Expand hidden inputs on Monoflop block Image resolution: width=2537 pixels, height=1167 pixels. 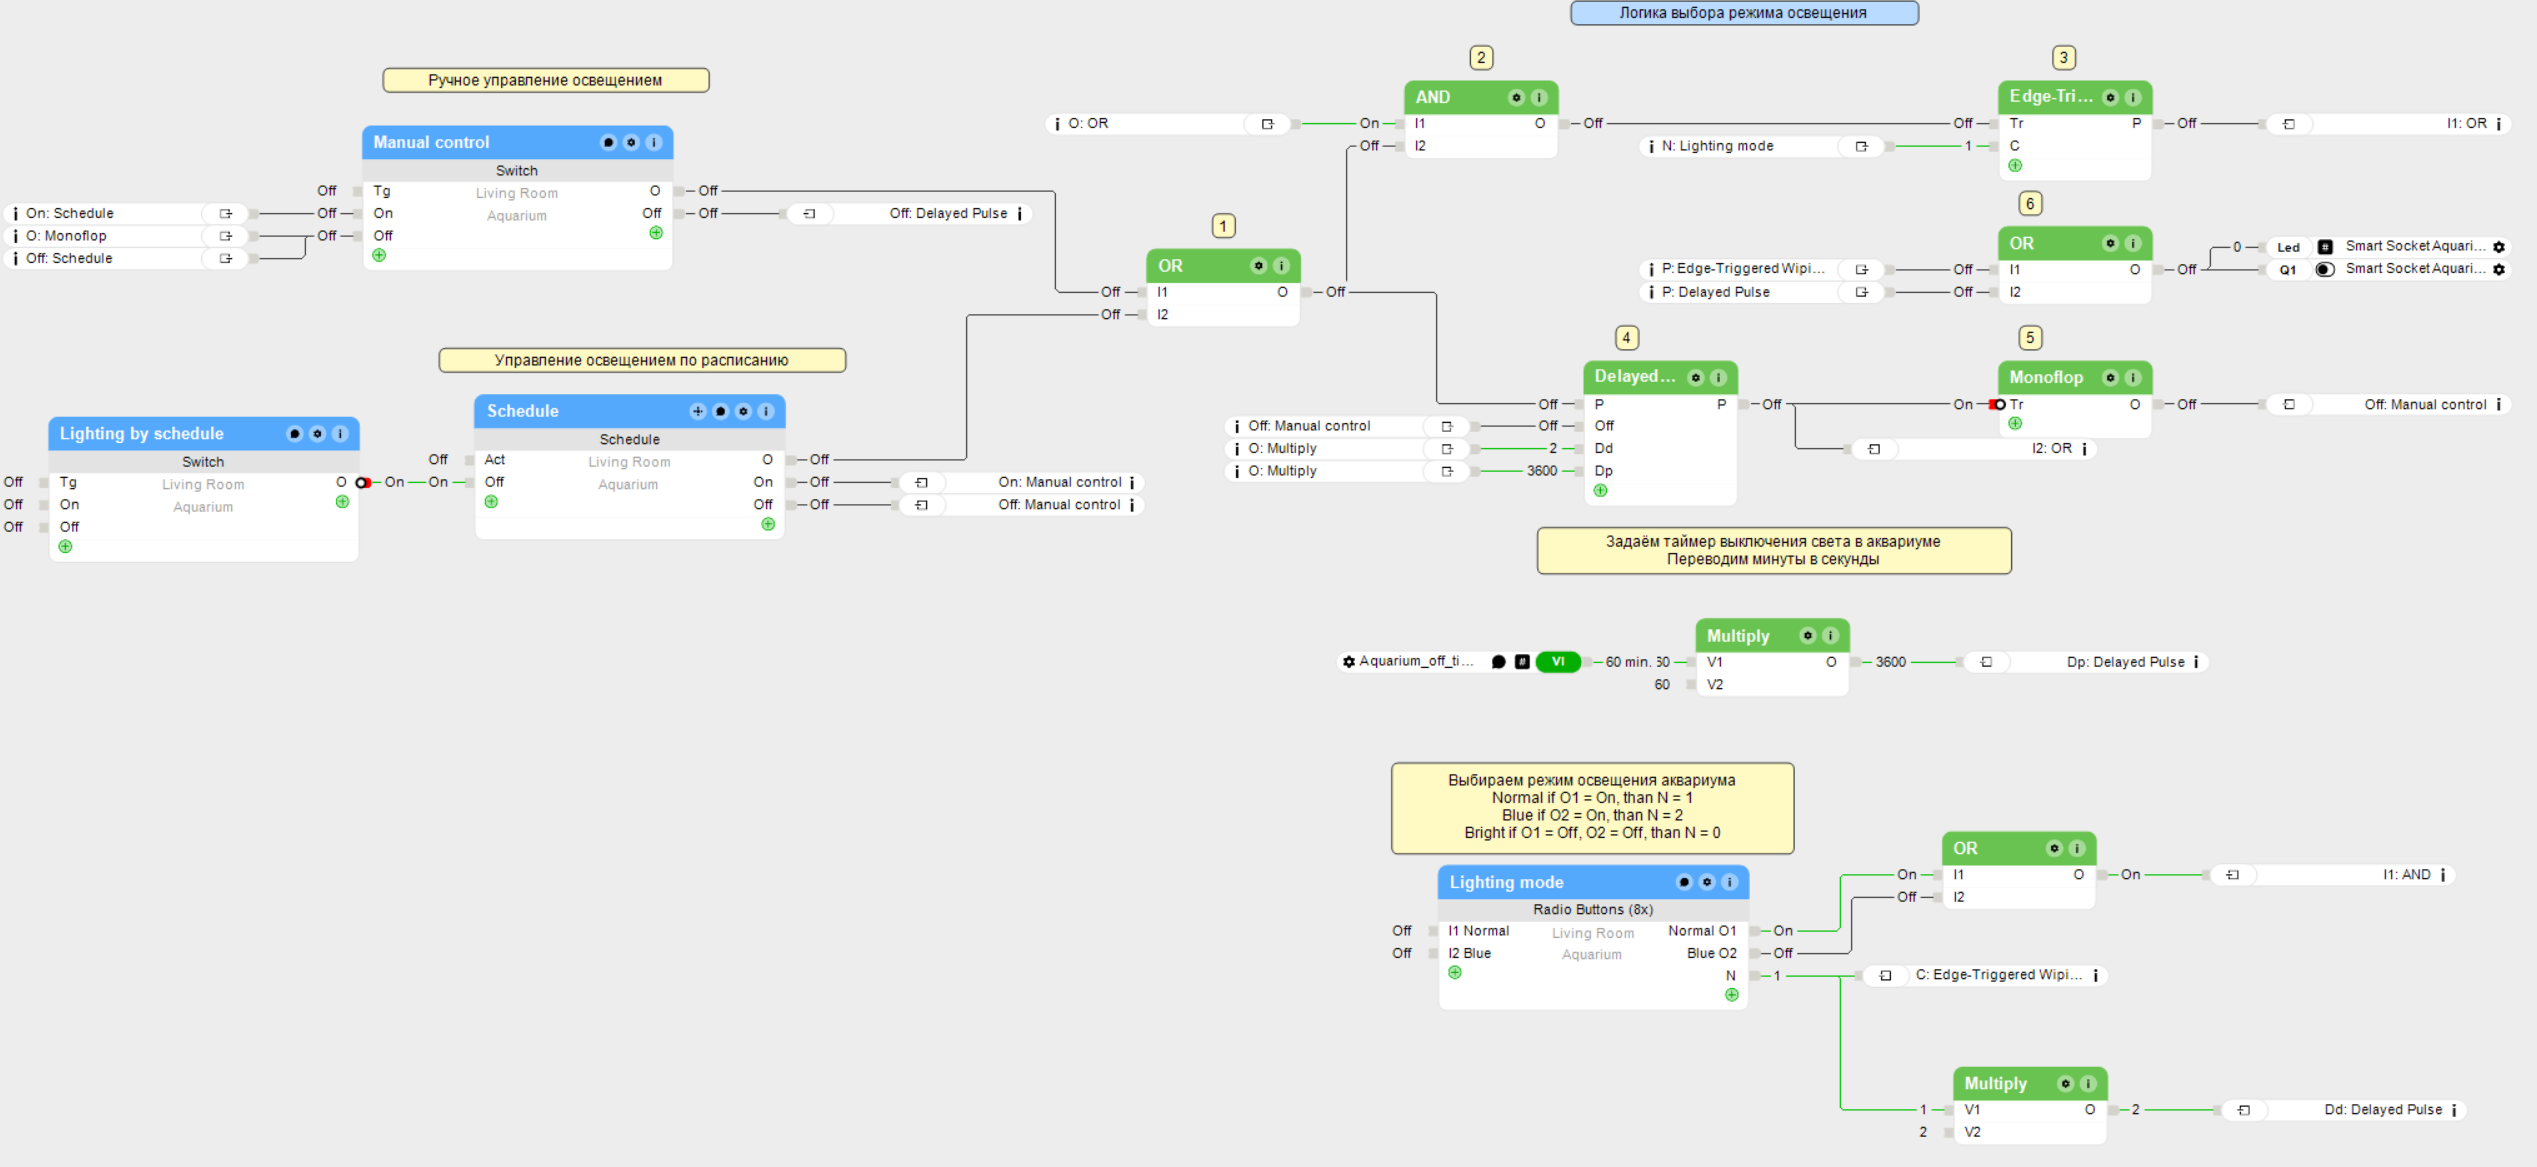pos(2015,424)
